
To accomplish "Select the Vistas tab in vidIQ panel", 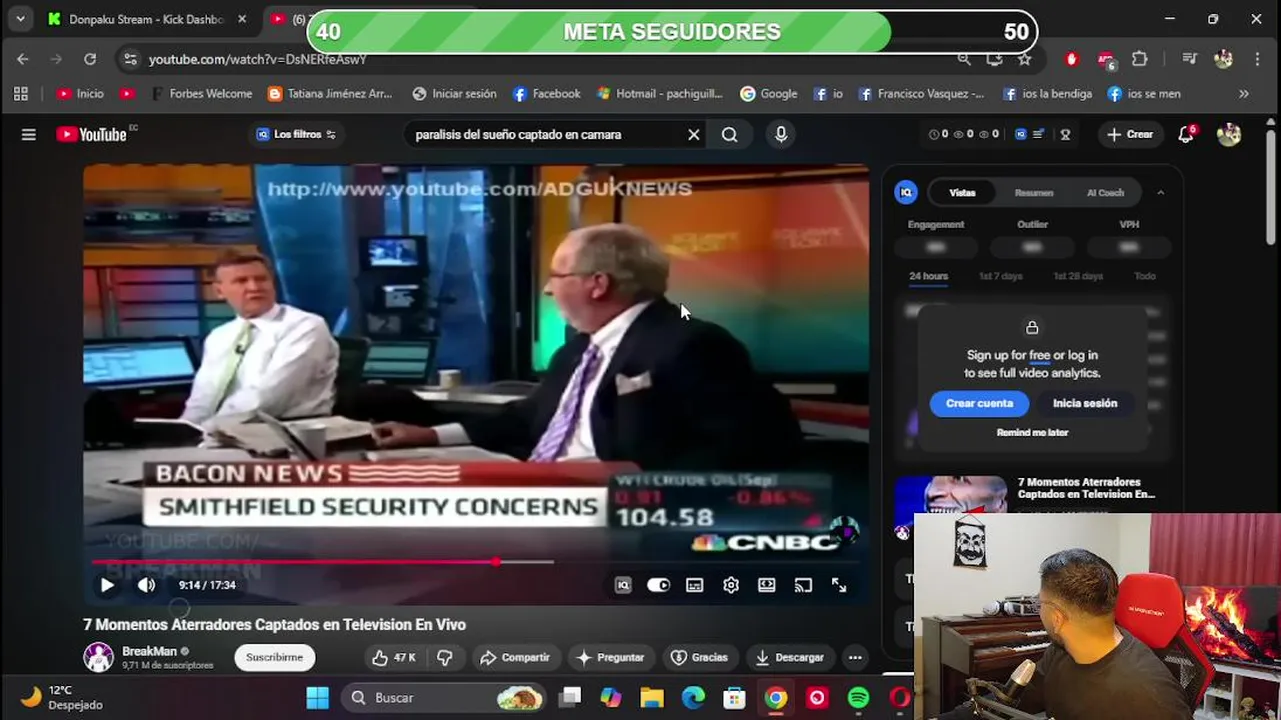I will pyautogui.click(x=962, y=192).
